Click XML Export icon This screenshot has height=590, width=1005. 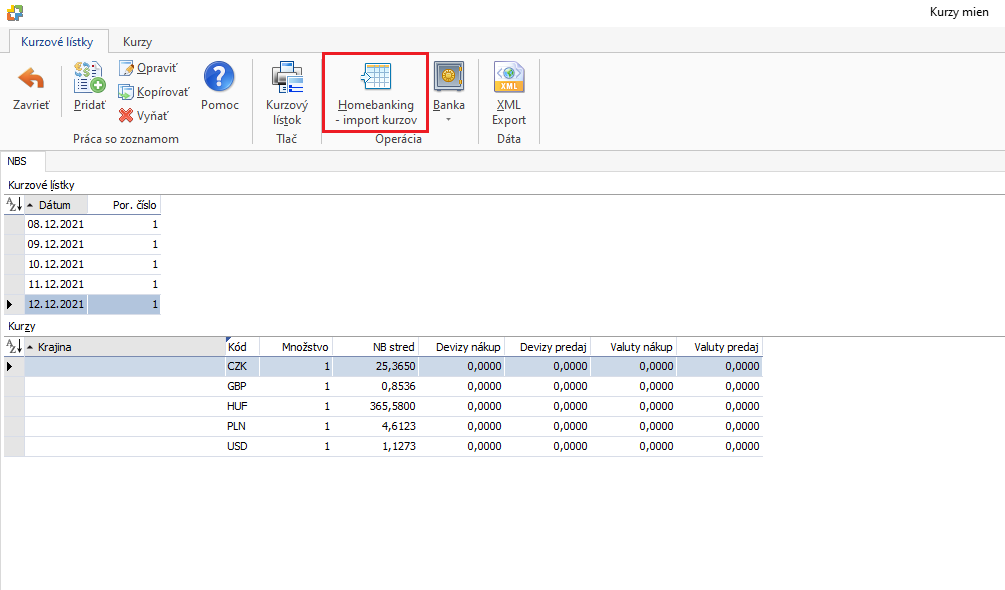(x=509, y=77)
